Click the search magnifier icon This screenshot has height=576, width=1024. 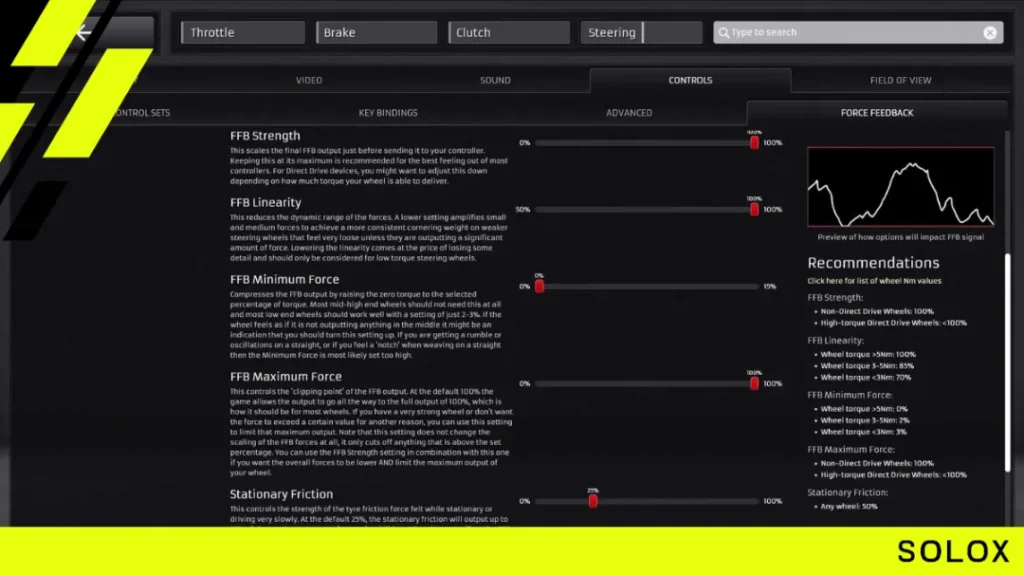[724, 32]
